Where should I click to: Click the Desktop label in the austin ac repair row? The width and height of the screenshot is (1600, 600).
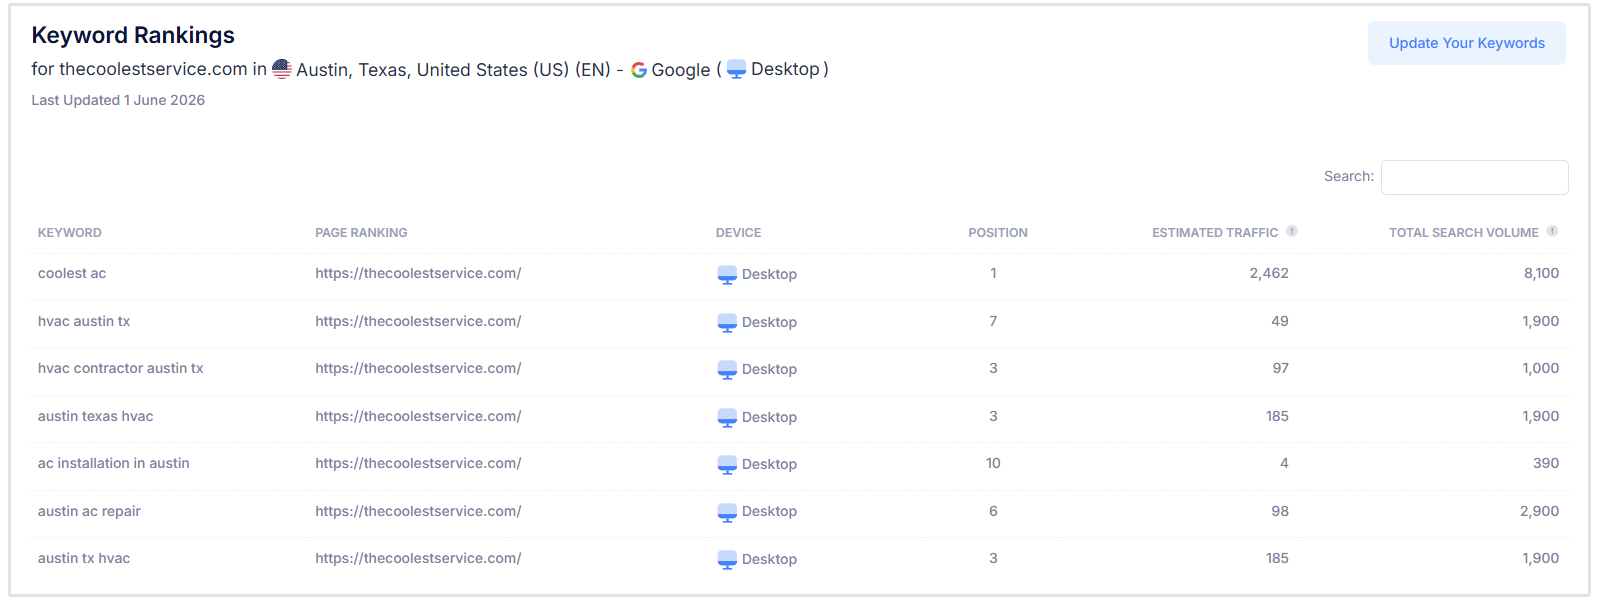pos(769,511)
